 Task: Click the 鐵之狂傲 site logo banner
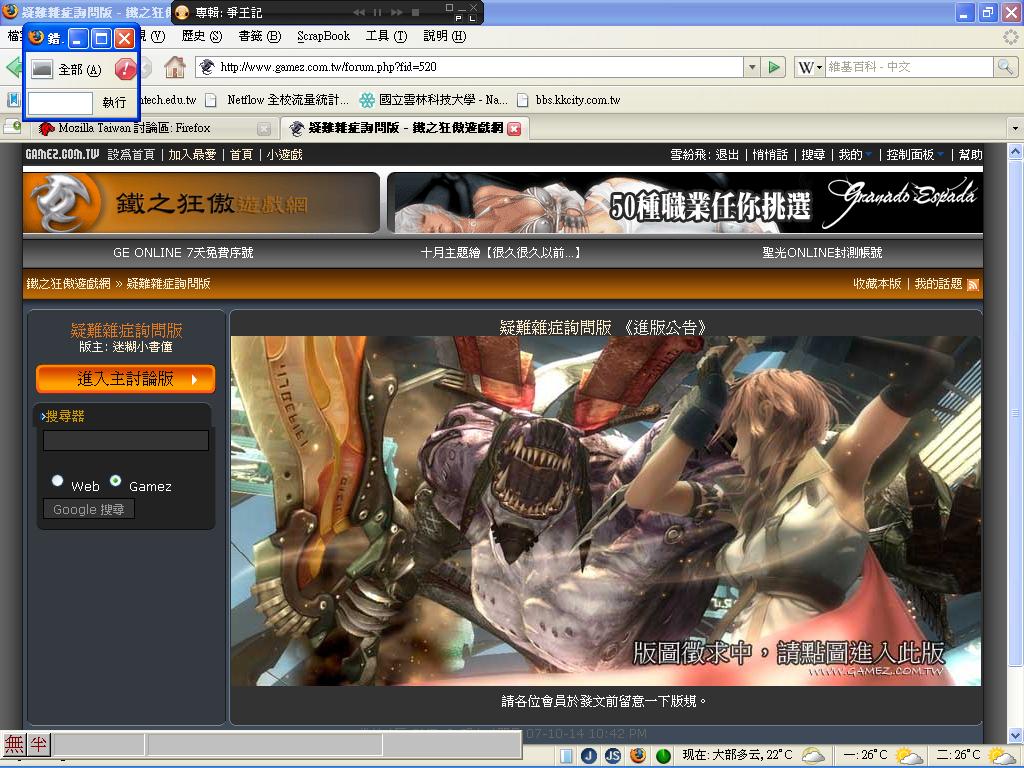pyautogui.click(x=201, y=202)
